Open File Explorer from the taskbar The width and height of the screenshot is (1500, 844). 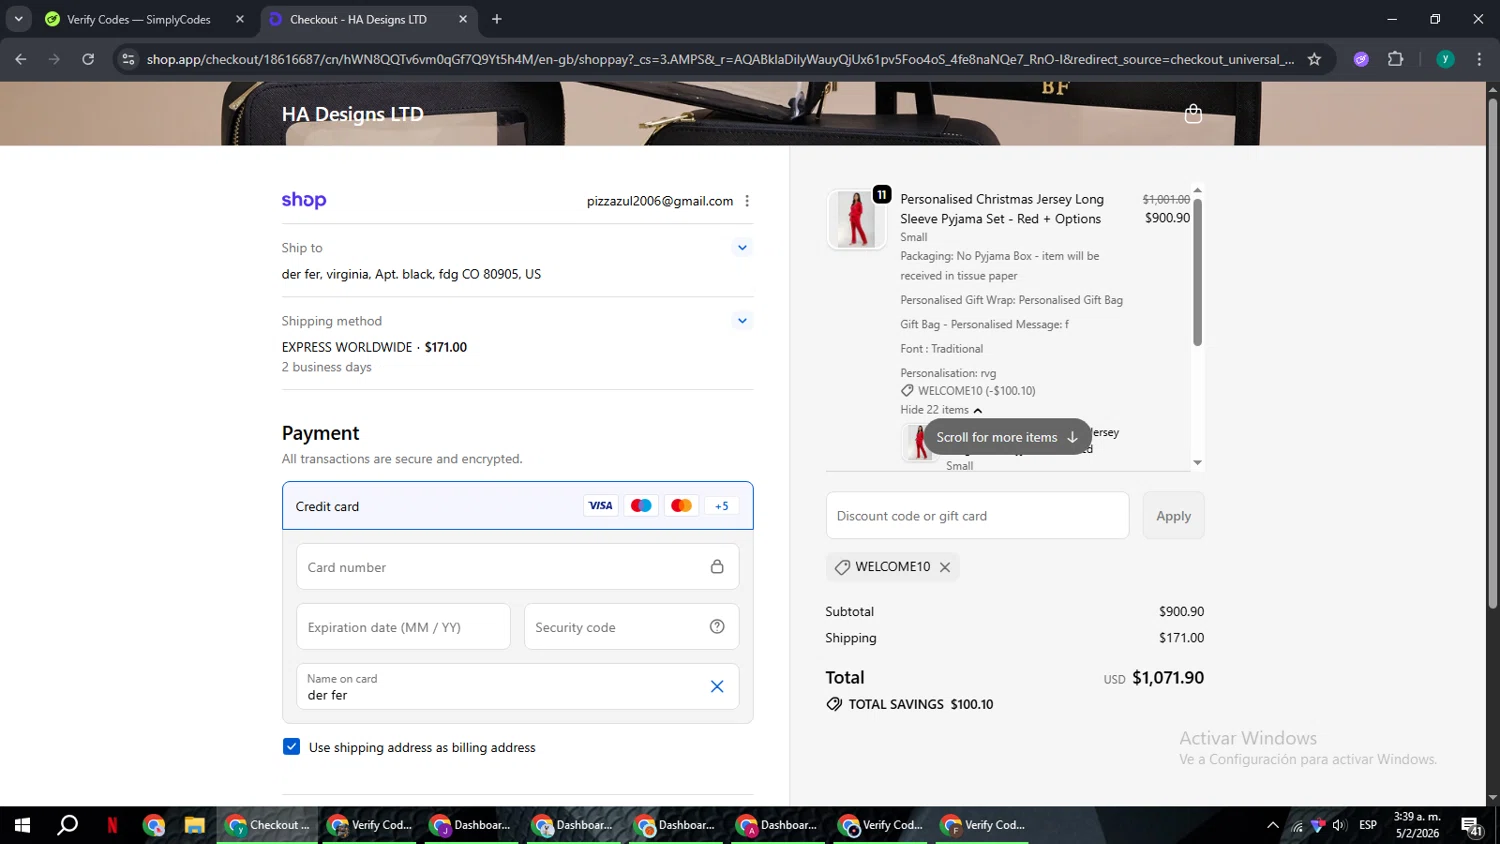(x=194, y=825)
